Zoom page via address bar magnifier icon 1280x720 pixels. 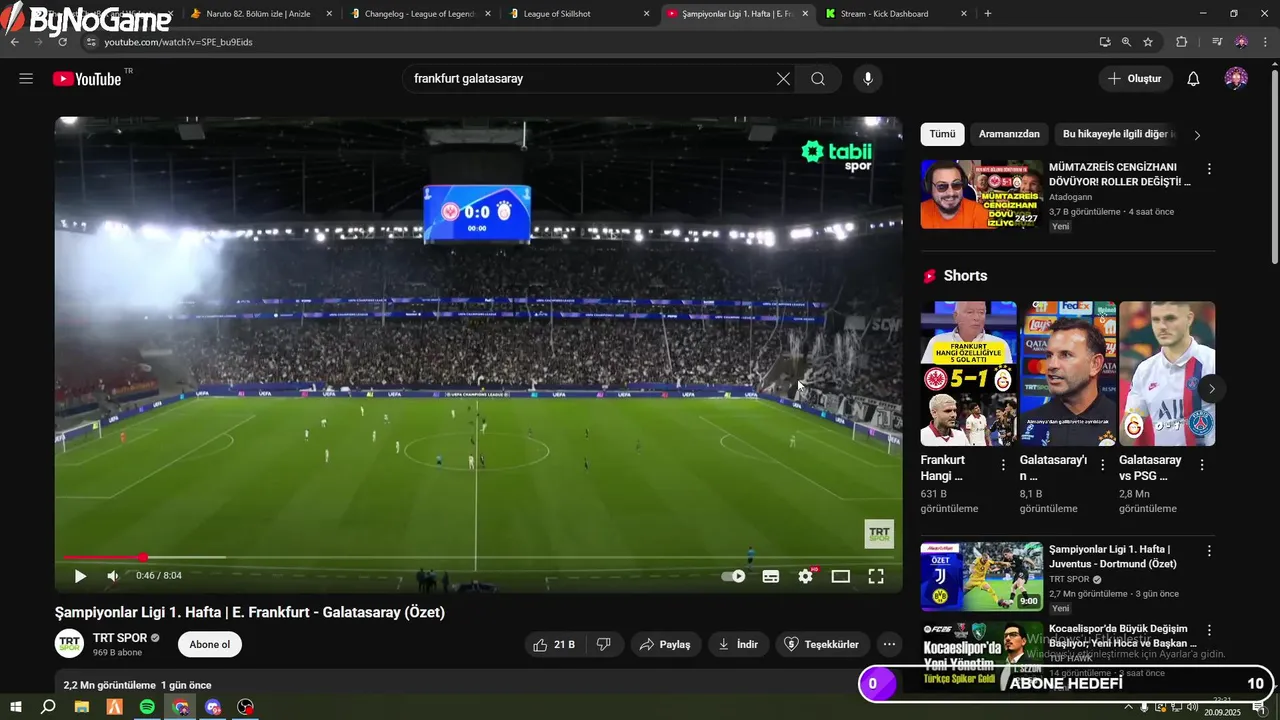click(1126, 42)
